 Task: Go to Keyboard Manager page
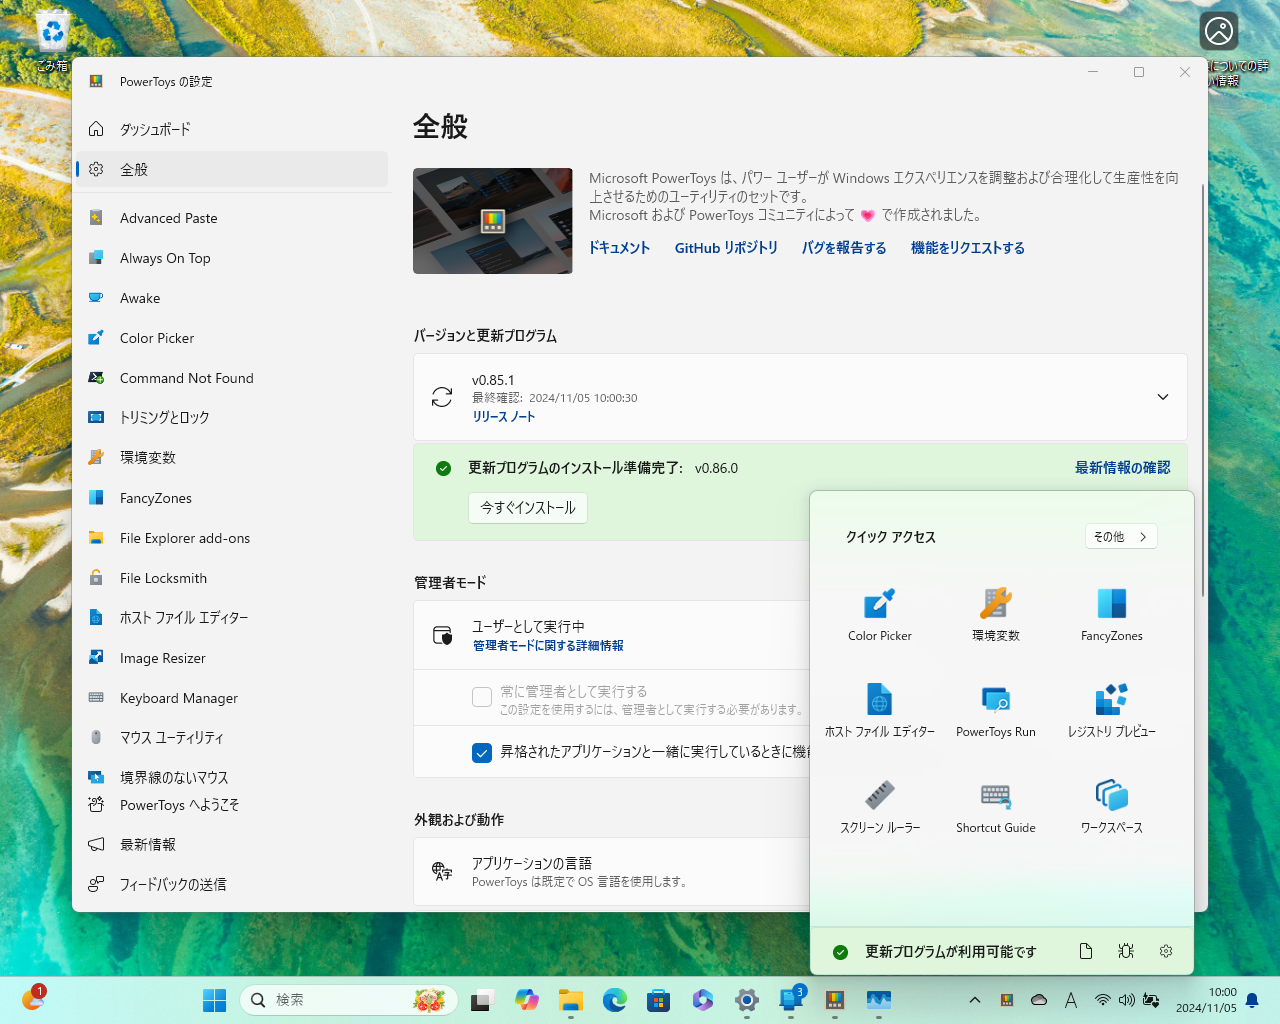tap(232, 698)
